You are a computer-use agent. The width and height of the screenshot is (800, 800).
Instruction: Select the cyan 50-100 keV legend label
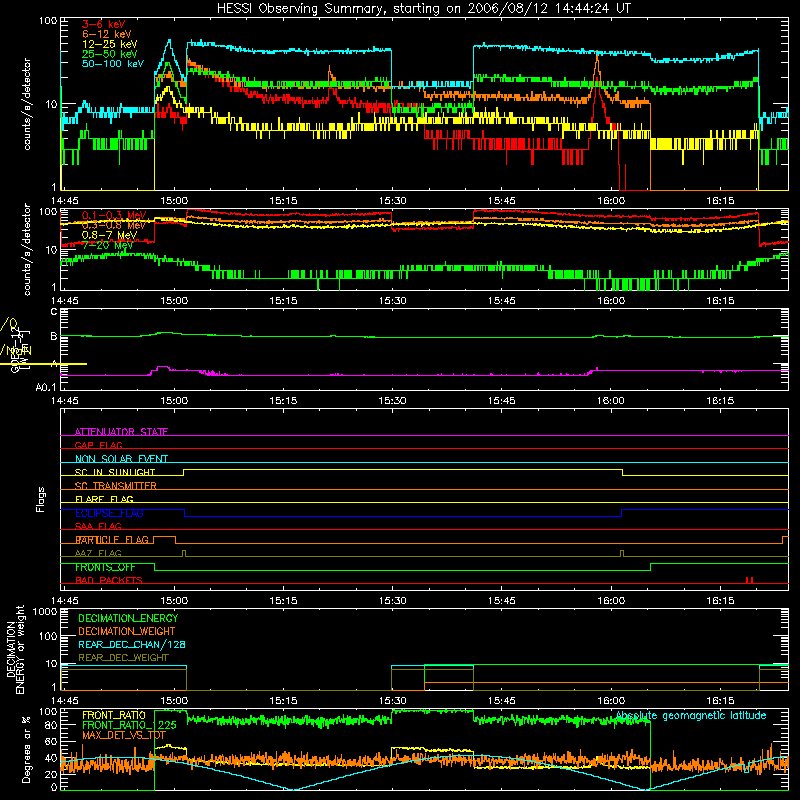[x=113, y=64]
